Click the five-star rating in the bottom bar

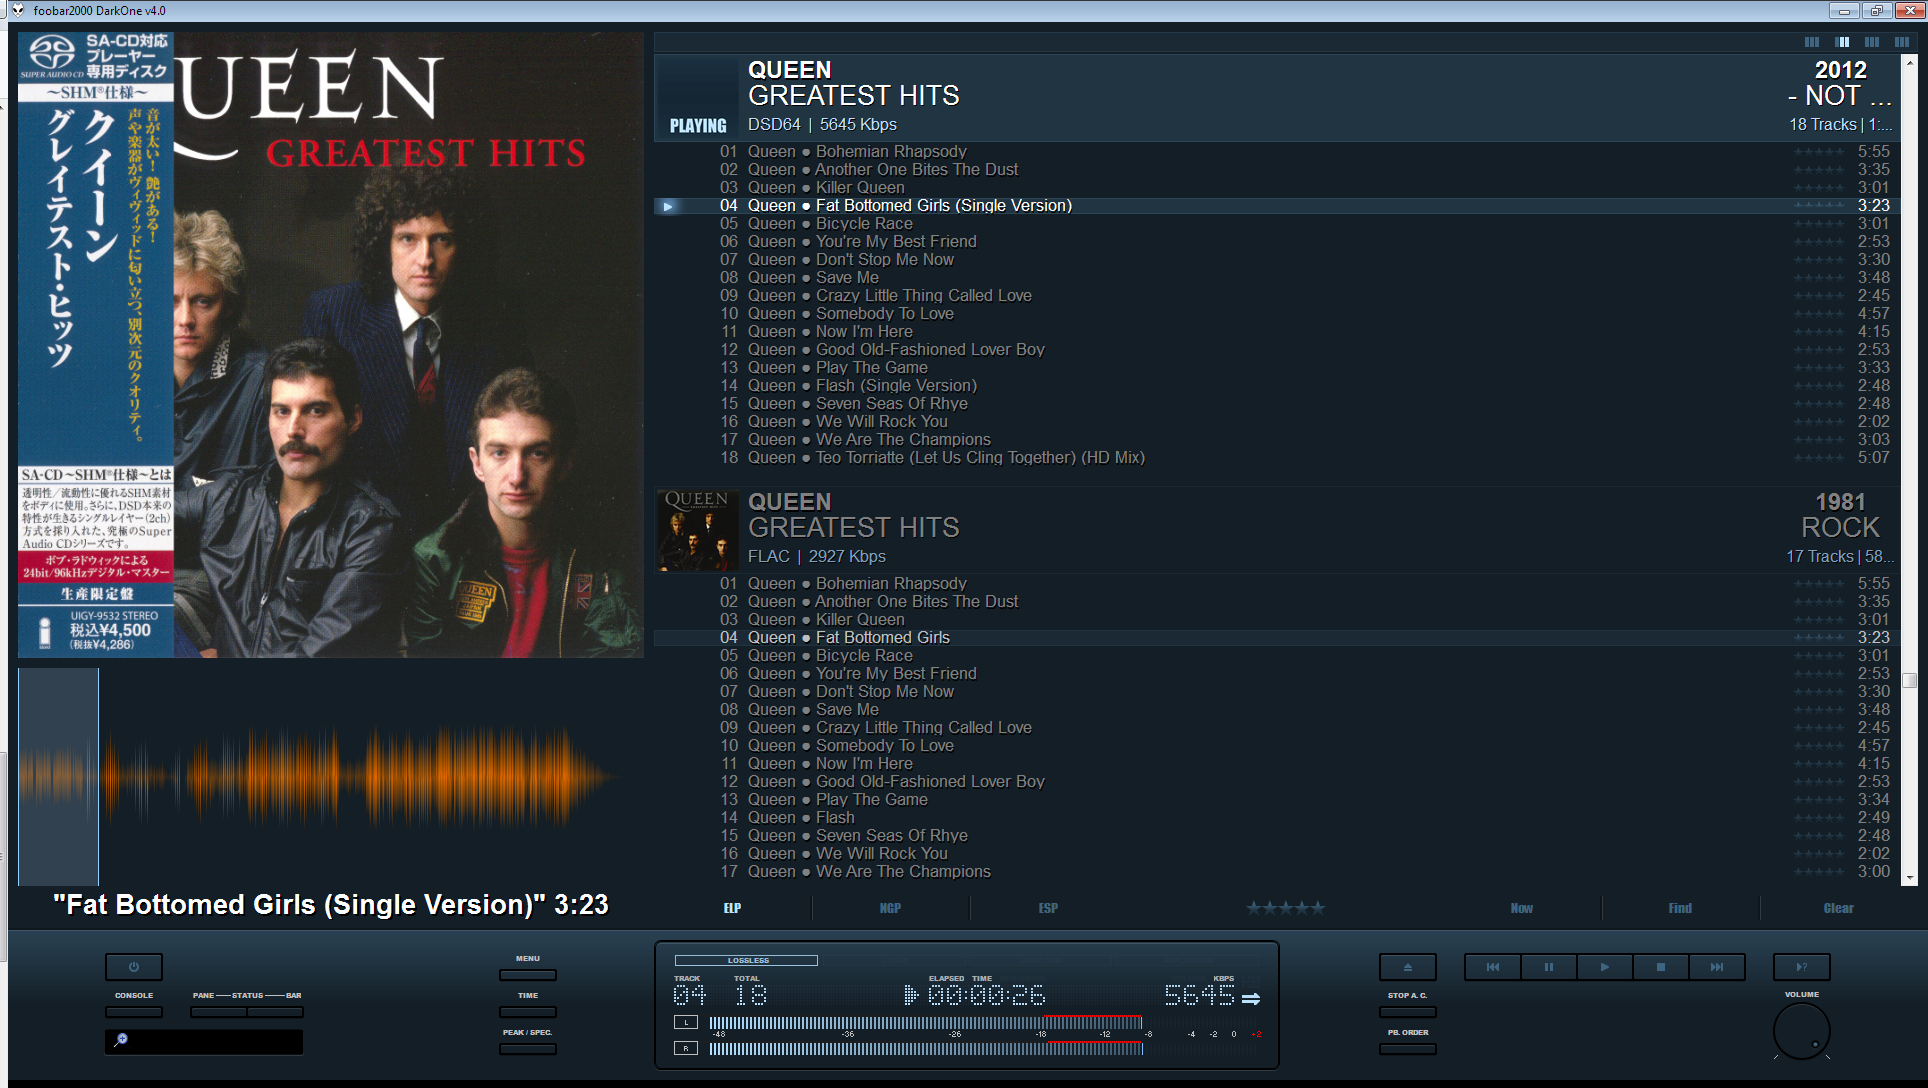1285,908
